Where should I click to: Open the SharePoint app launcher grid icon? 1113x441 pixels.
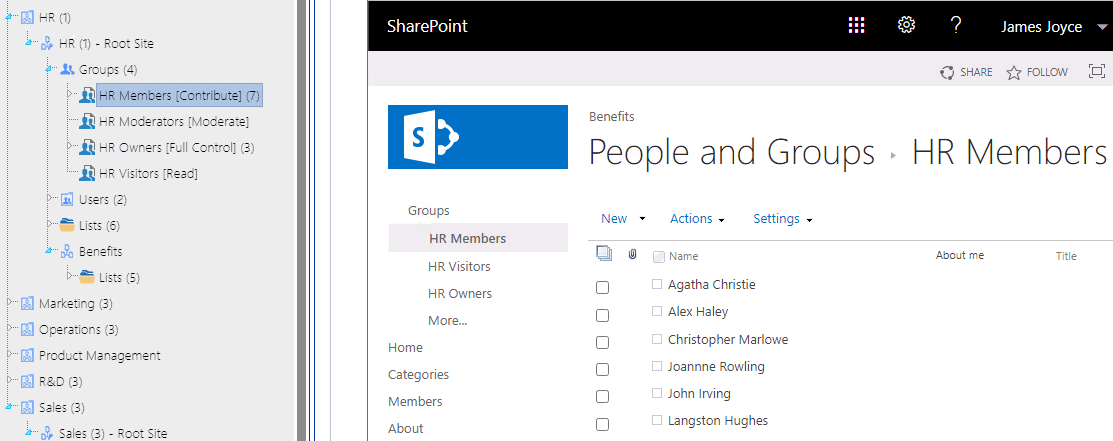pyautogui.click(x=856, y=26)
